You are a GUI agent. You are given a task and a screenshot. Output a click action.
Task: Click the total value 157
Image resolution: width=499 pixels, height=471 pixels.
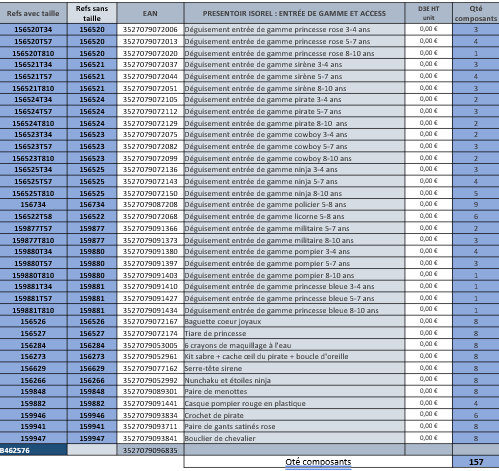(476, 462)
